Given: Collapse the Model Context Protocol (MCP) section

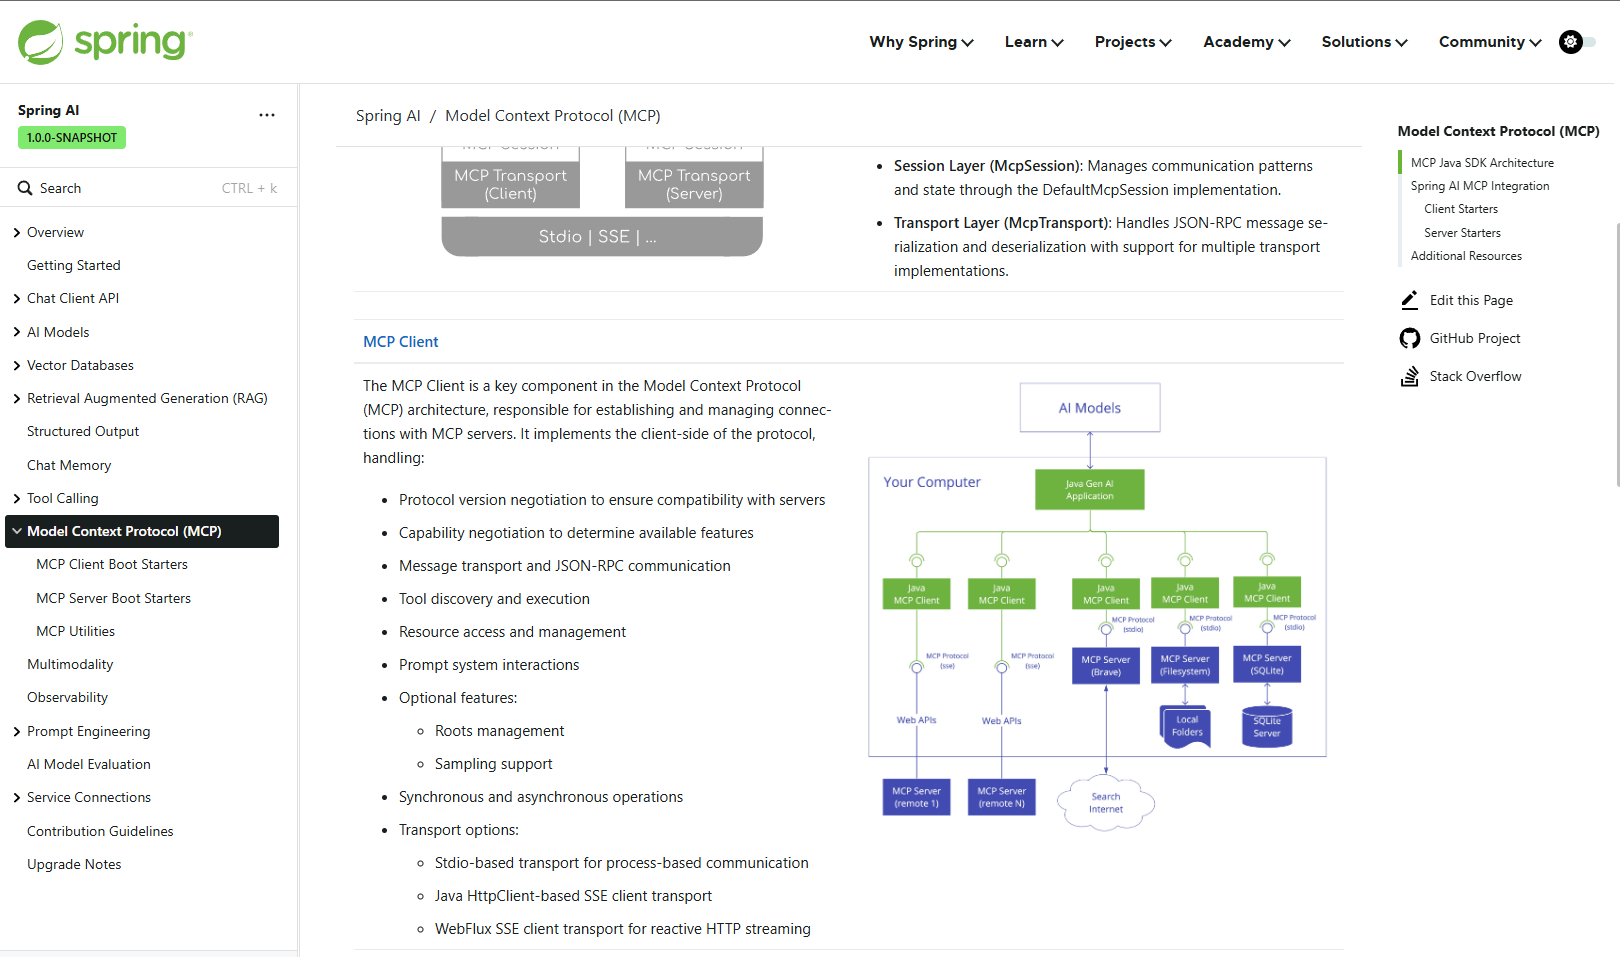Looking at the screenshot, I should coord(17,531).
